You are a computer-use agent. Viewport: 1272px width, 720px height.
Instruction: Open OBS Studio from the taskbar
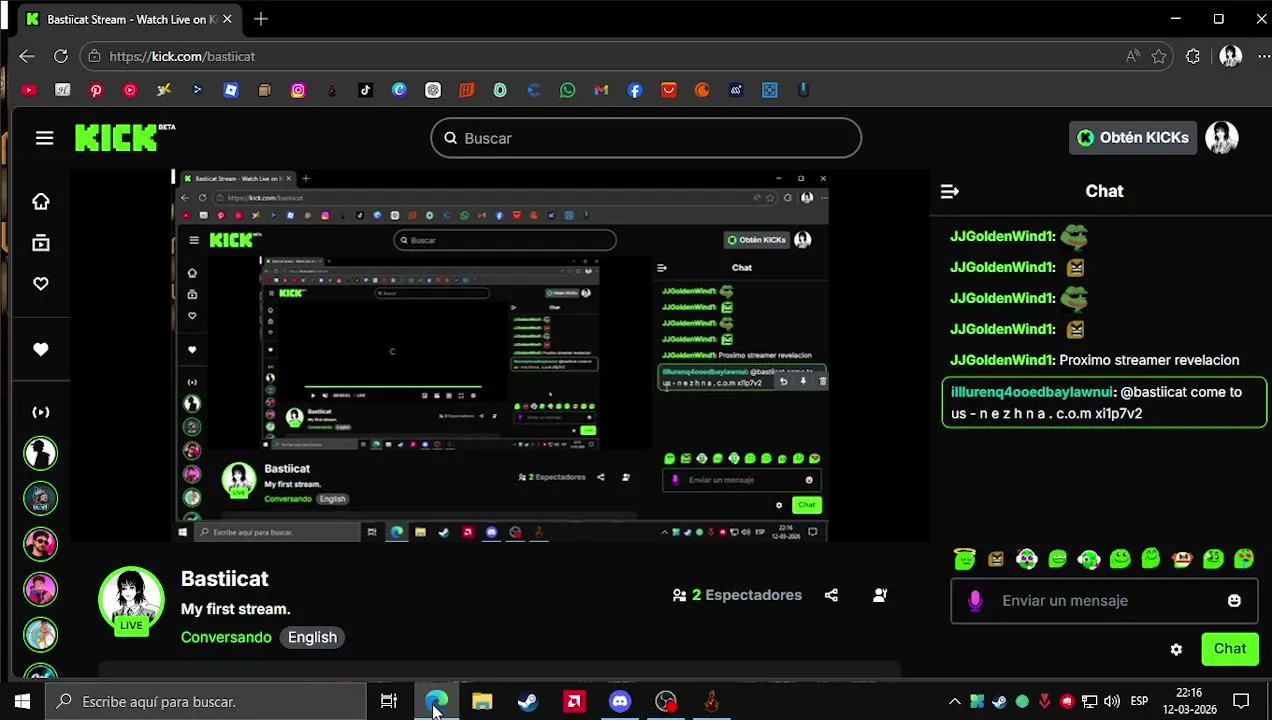[666, 702]
